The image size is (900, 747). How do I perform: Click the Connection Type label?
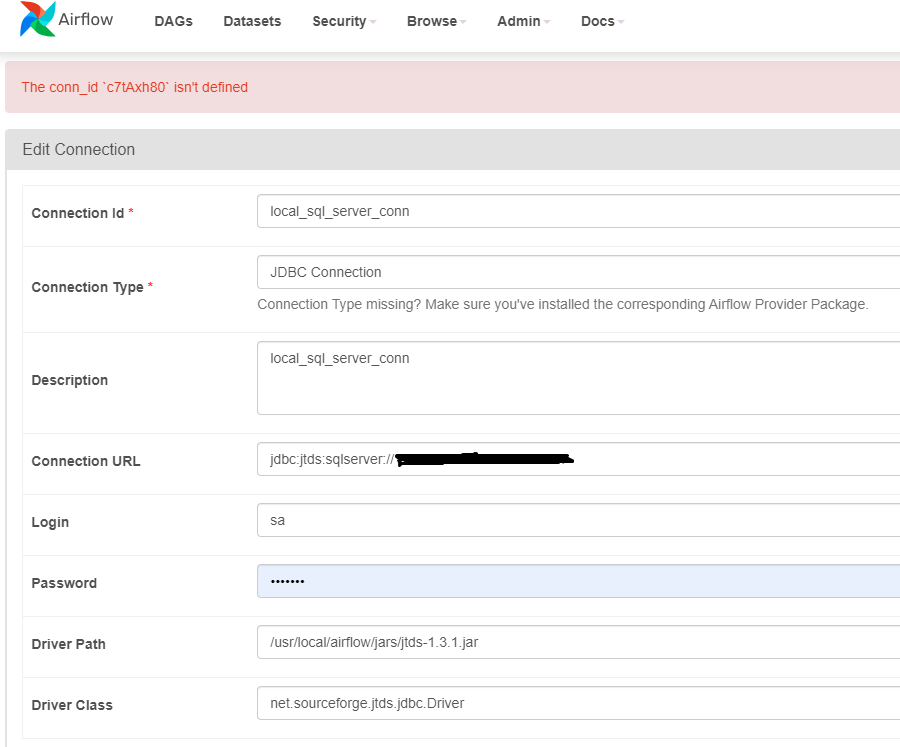[87, 287]
